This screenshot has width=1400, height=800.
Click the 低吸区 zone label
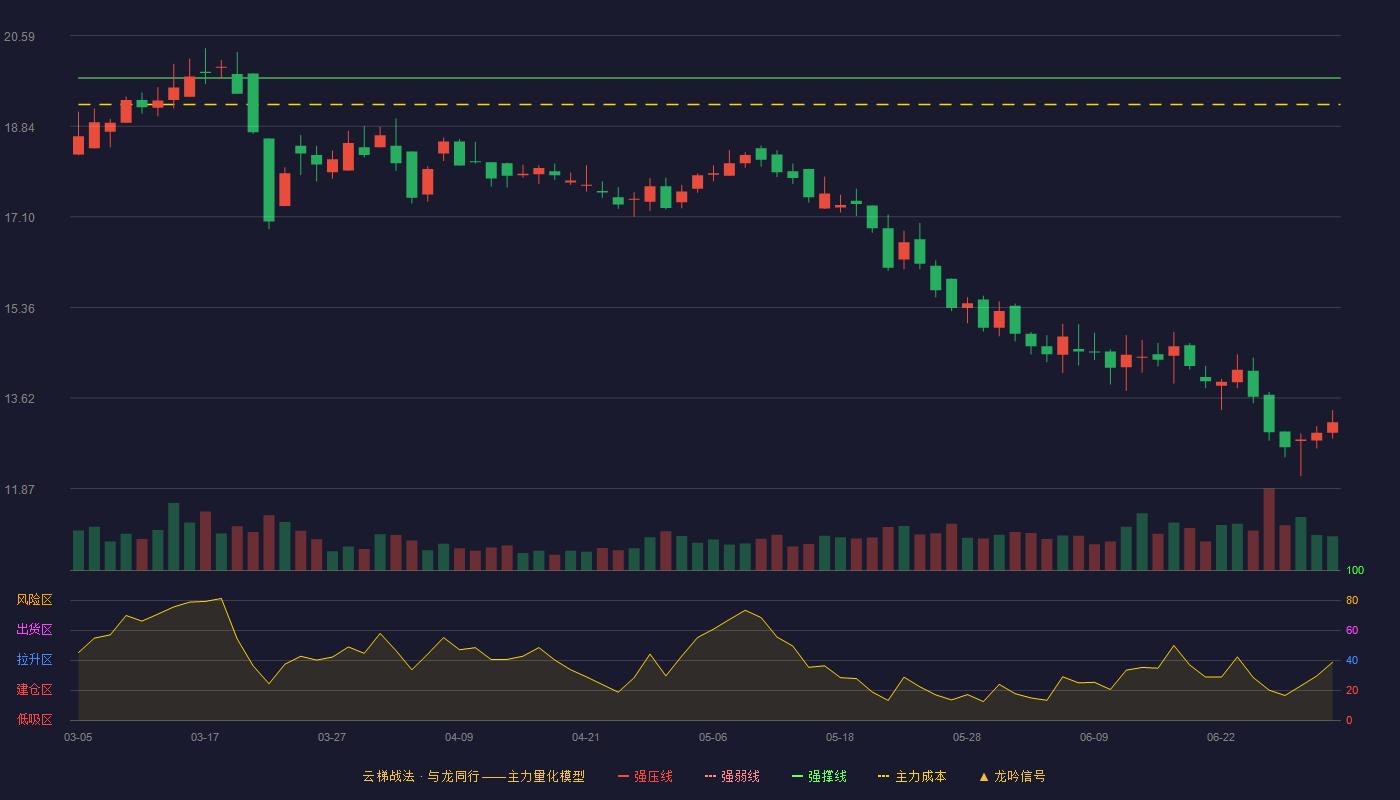click(34, 720)
